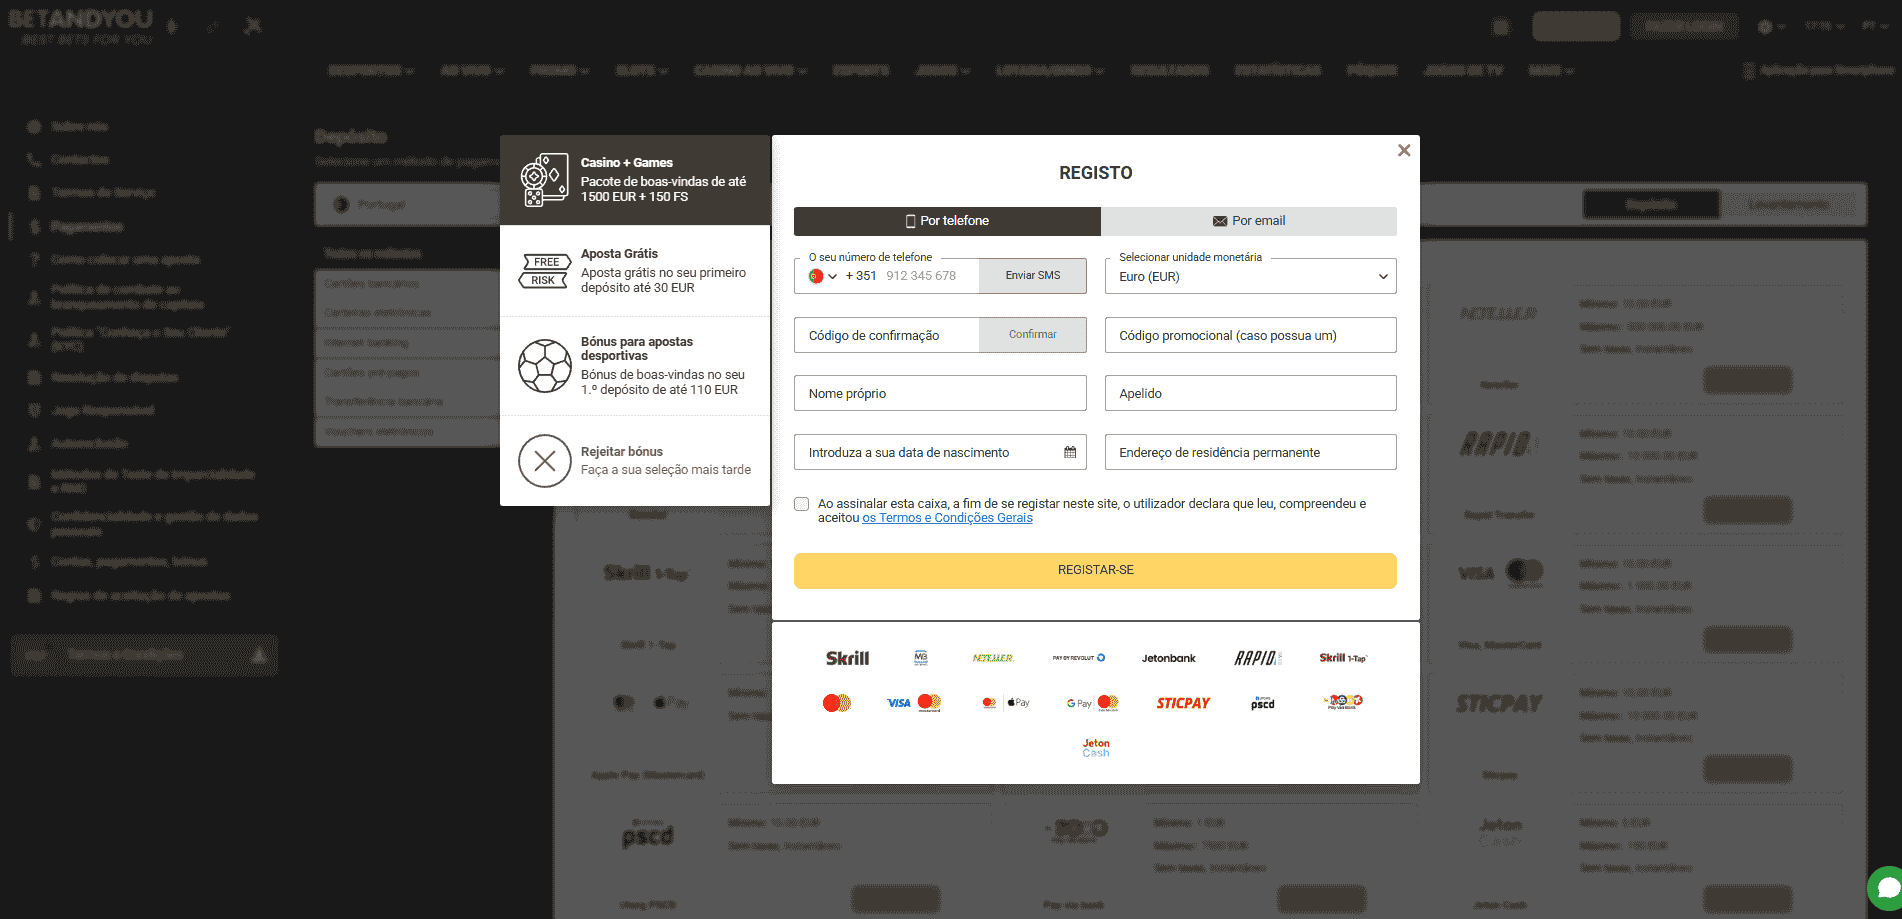
Task: Click the Skrill payment logo
Action: tap(847, 658)
